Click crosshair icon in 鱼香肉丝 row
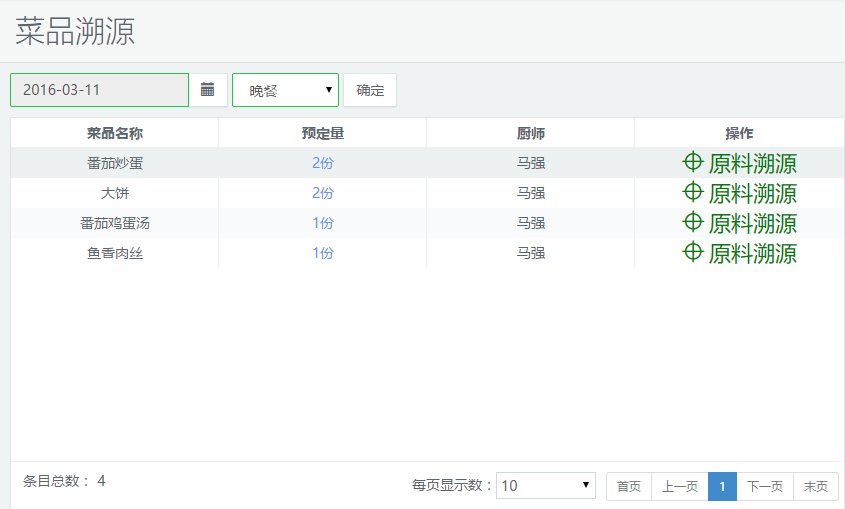The height and width of the screenshot is (509, 845). 693,252
